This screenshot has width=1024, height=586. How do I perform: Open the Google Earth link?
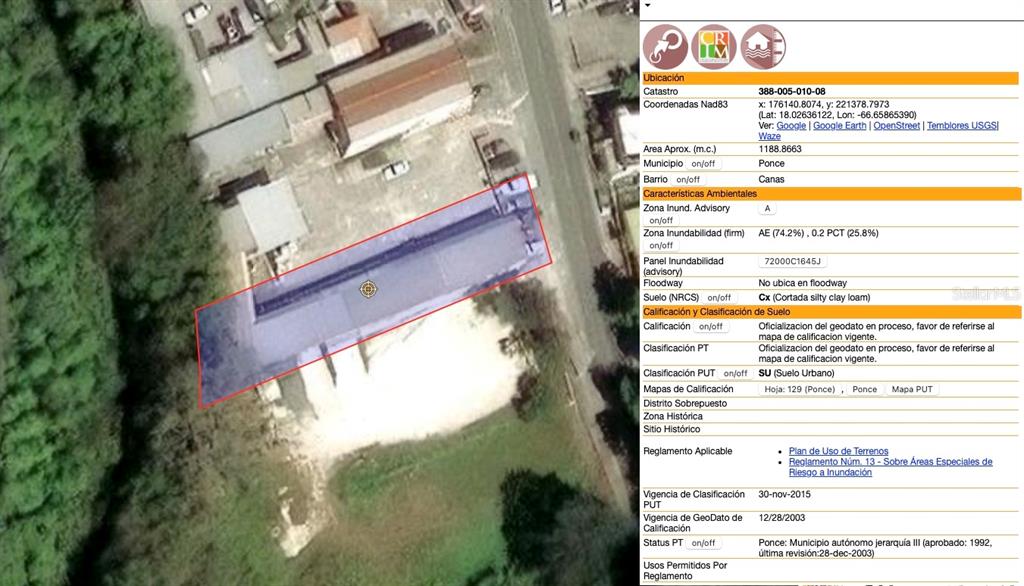[839, 126]
